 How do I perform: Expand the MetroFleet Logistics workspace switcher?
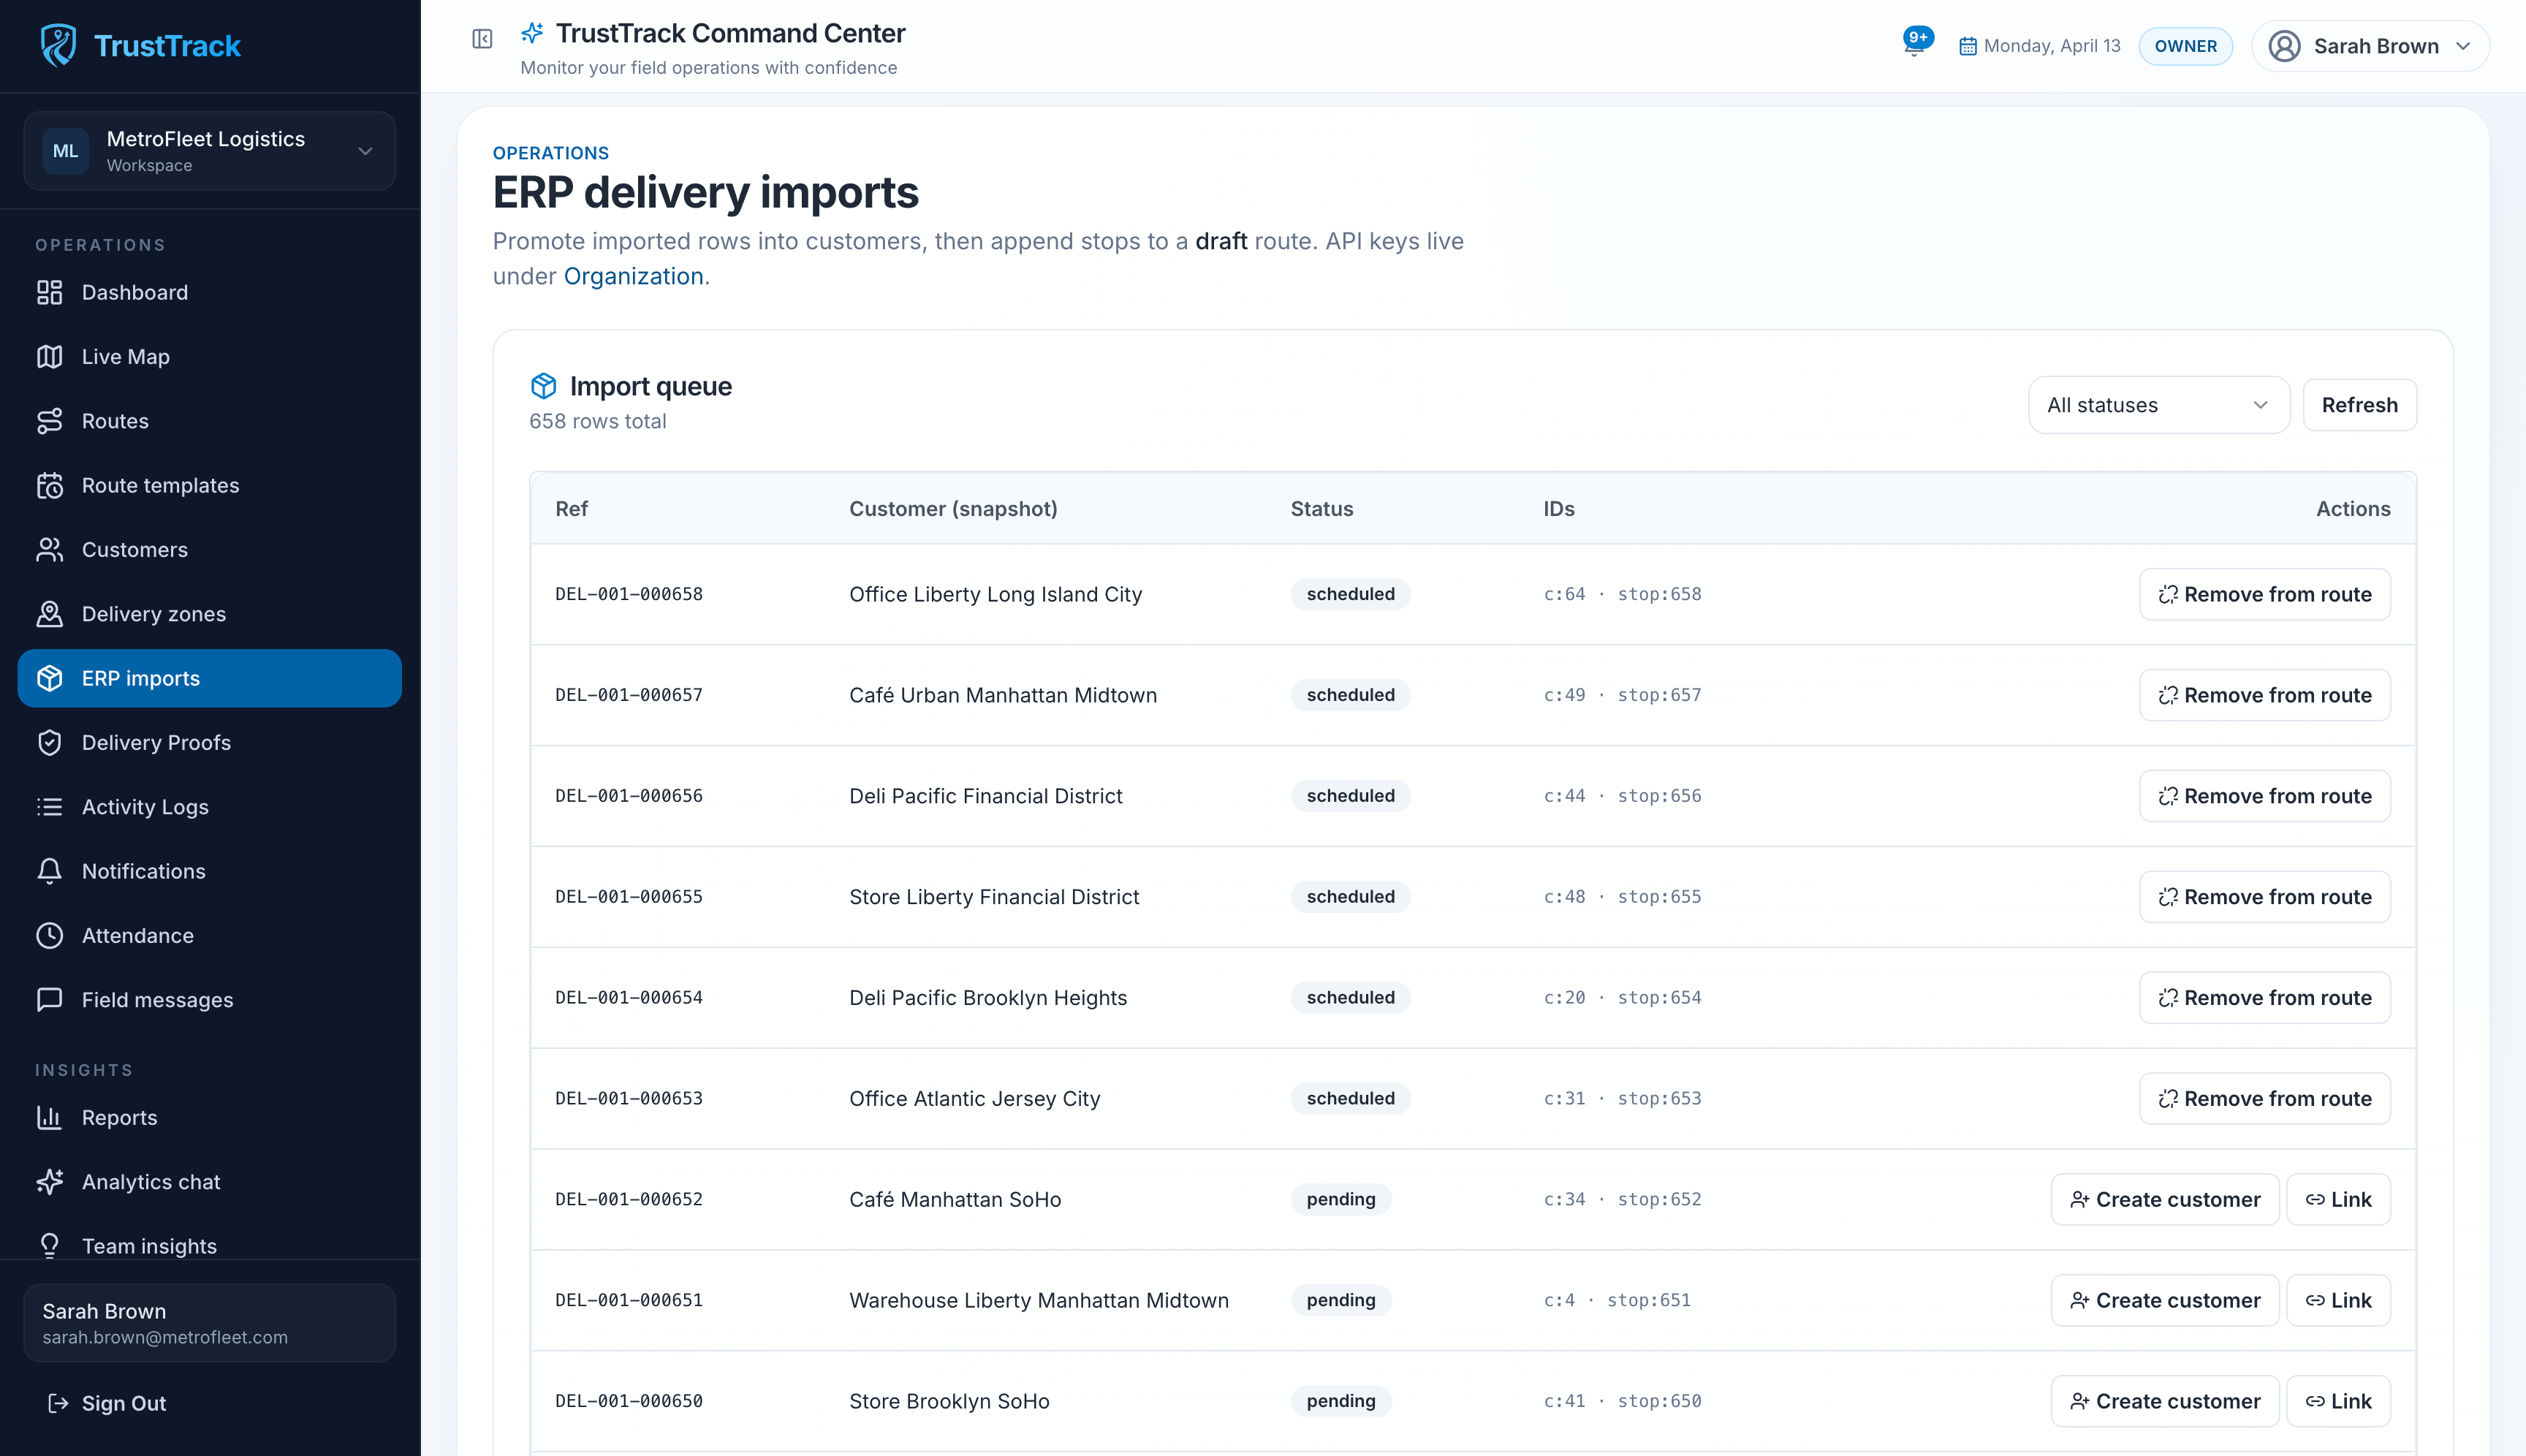pos(210,151)
